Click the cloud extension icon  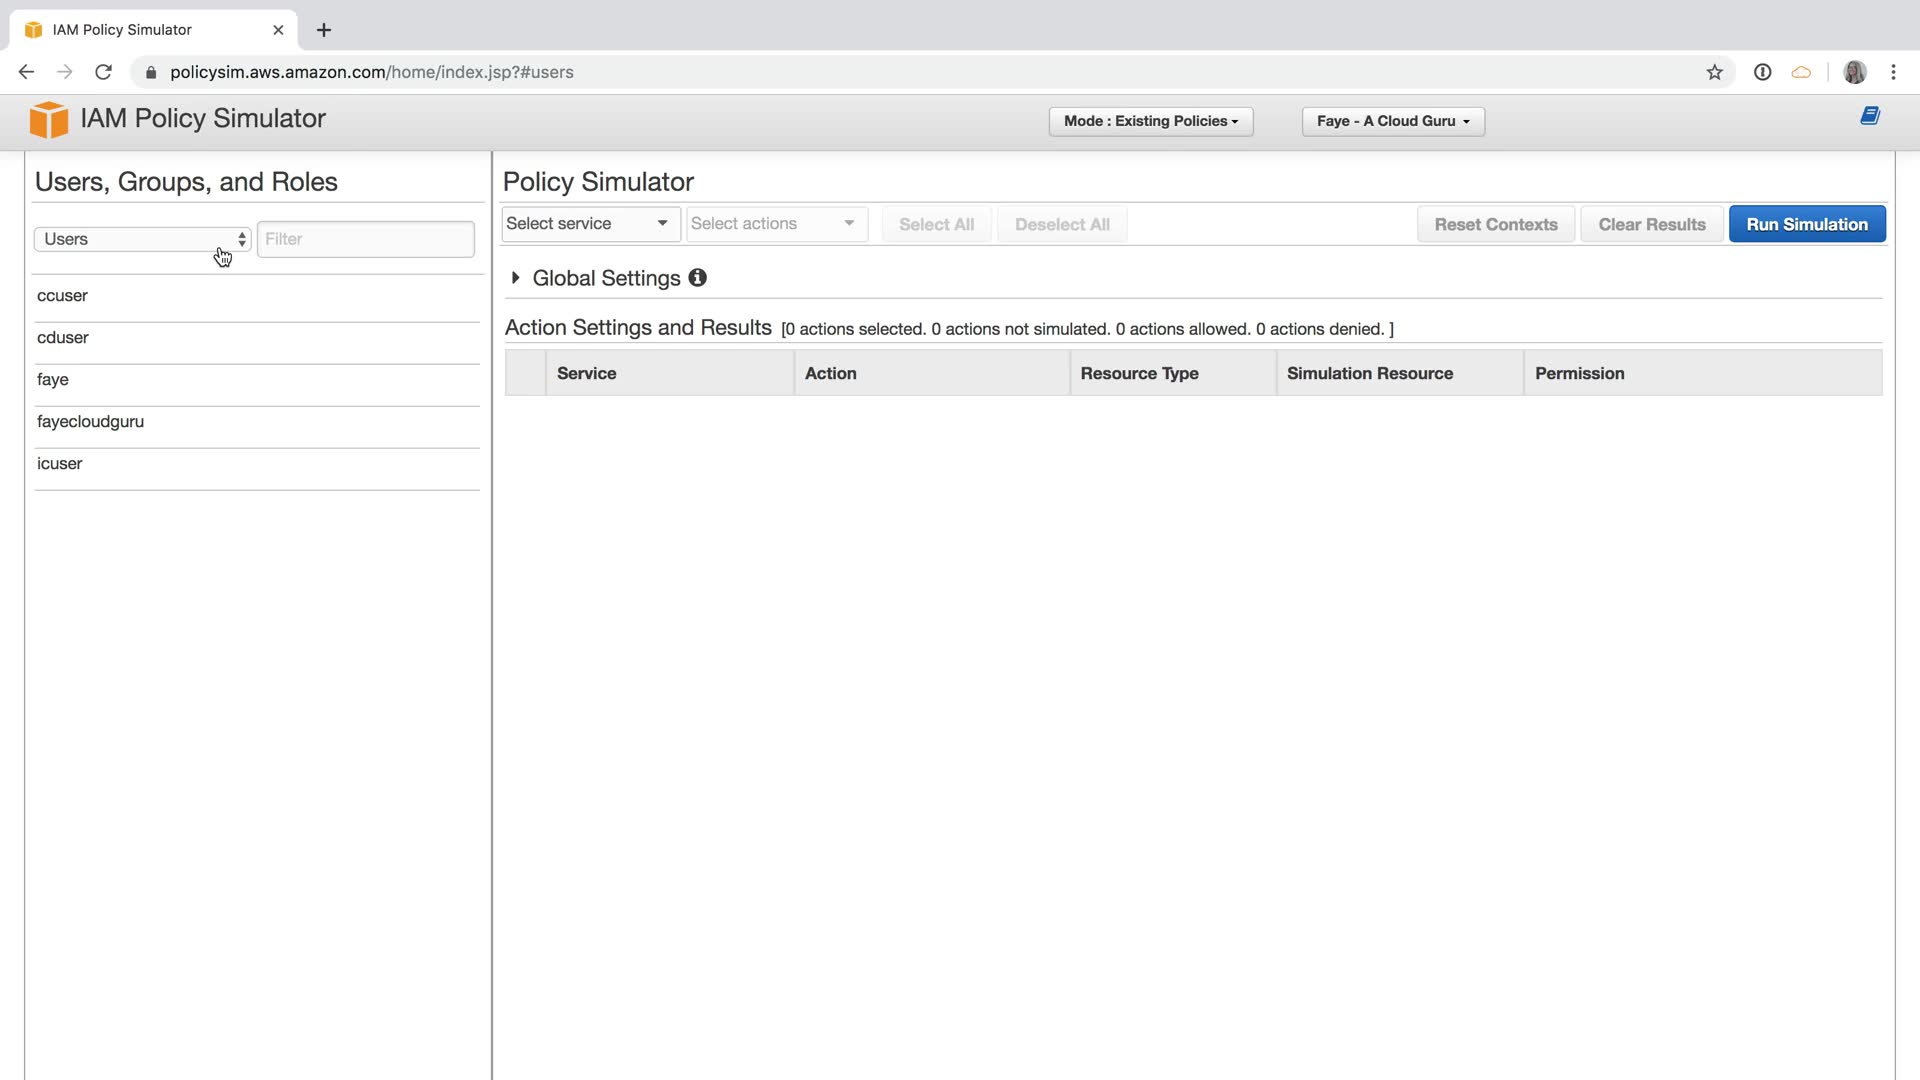[x=1801, y=72]
